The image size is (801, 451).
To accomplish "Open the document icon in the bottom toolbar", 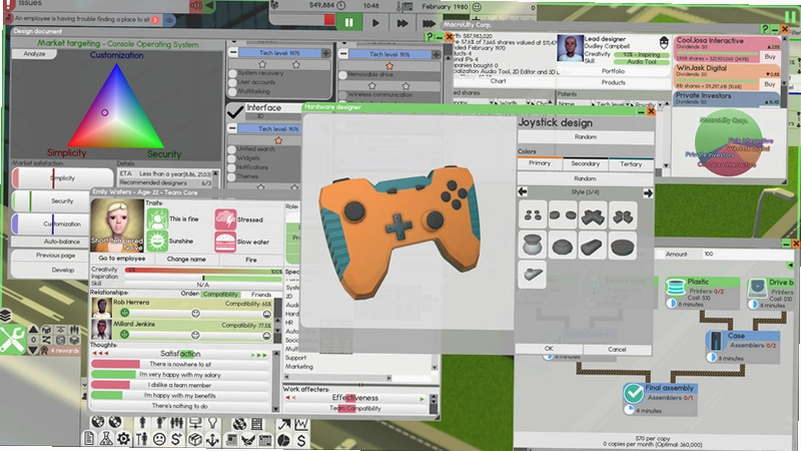I will pyautogui.click(x=89, y=439).
